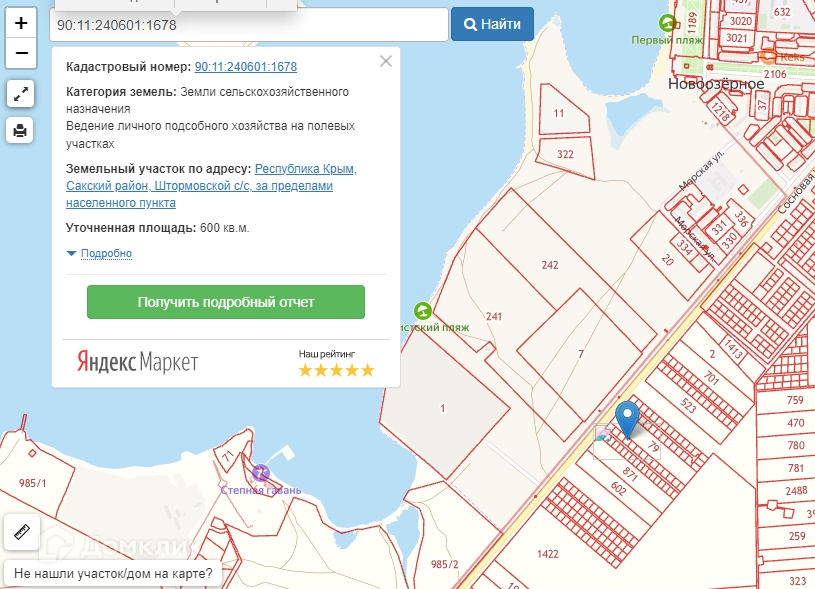Toggle fullscreen map view
Viewport: 815px width, 589px height.
click(20, 94)
